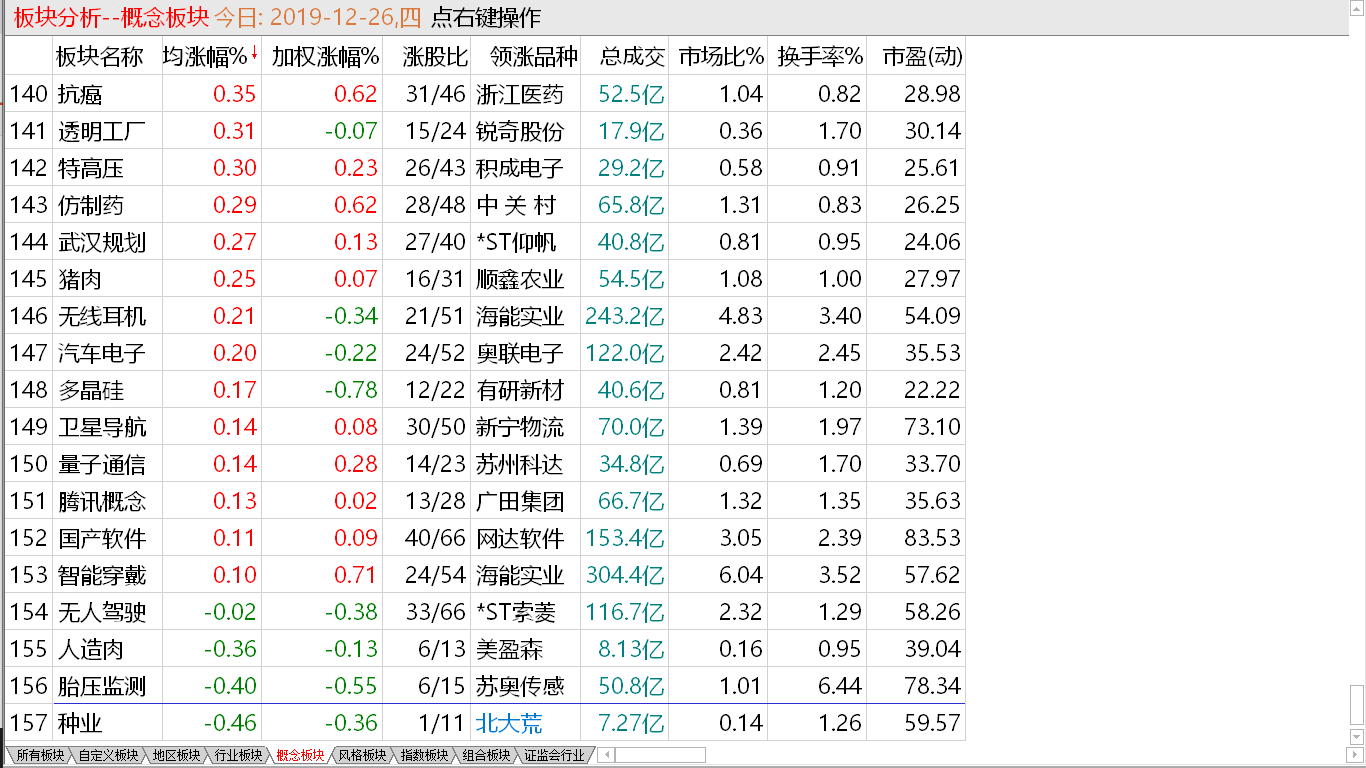Select the 特高压 sector name
Screen dimensions: 1366x768
click(x=91, y=168)
